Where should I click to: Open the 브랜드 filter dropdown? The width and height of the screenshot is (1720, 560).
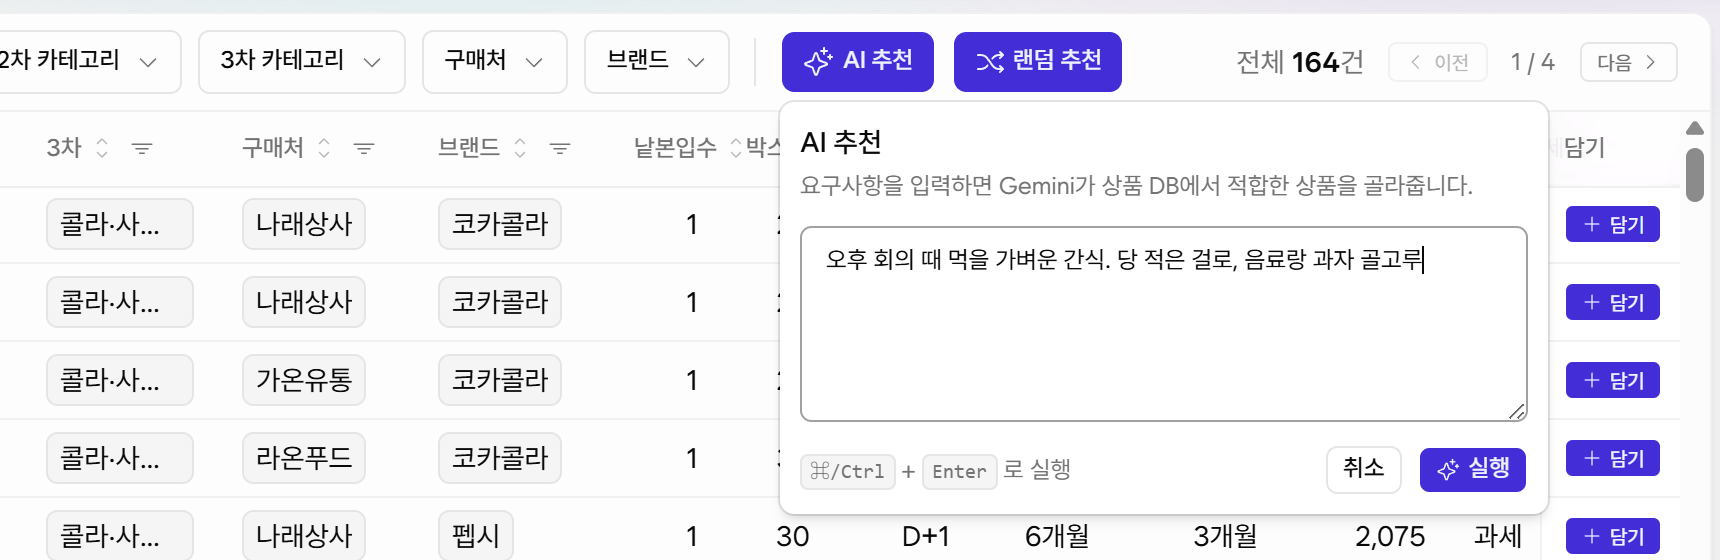click(x=657, y=62)
